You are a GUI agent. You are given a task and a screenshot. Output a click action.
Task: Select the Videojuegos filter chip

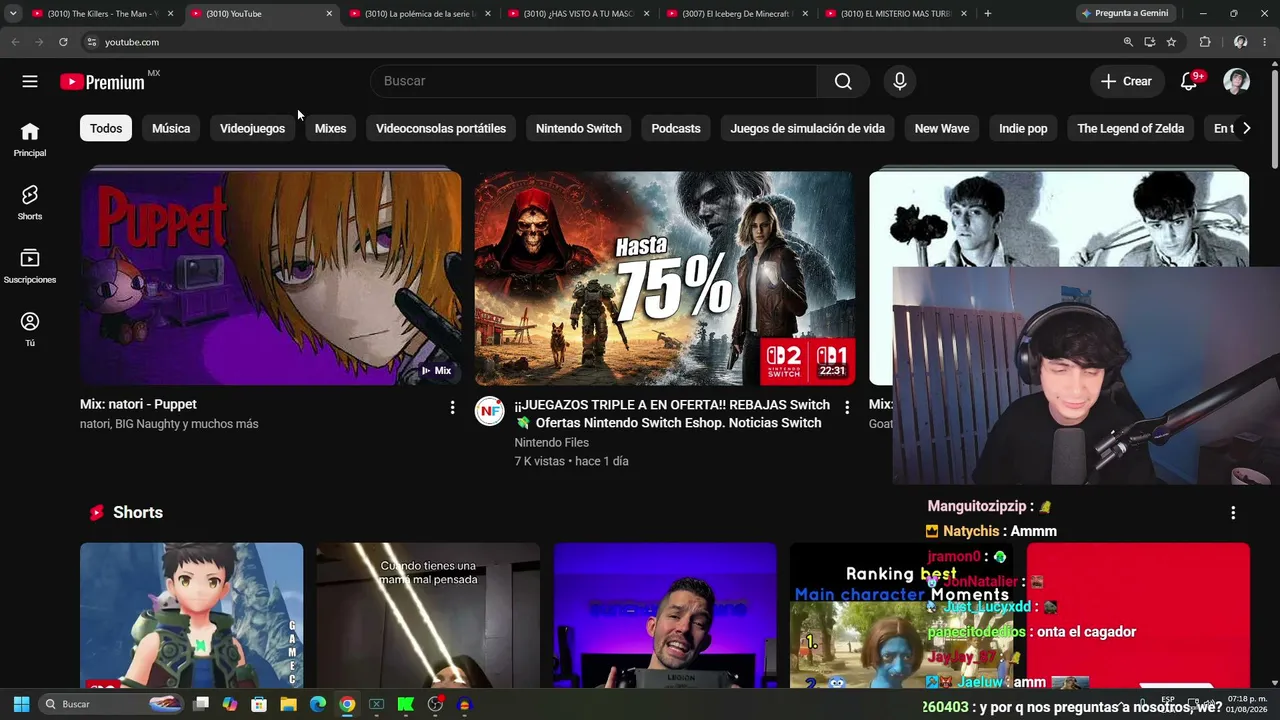pyautogui.click(x=252, y=128)
